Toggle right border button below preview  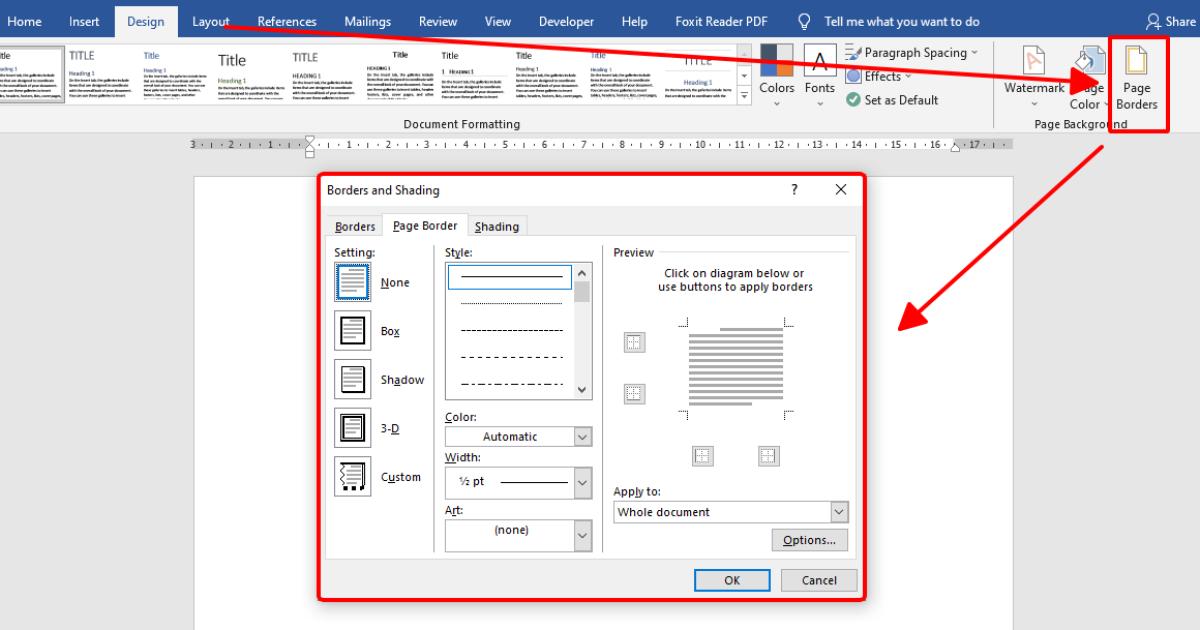click(x=768, y=456)
